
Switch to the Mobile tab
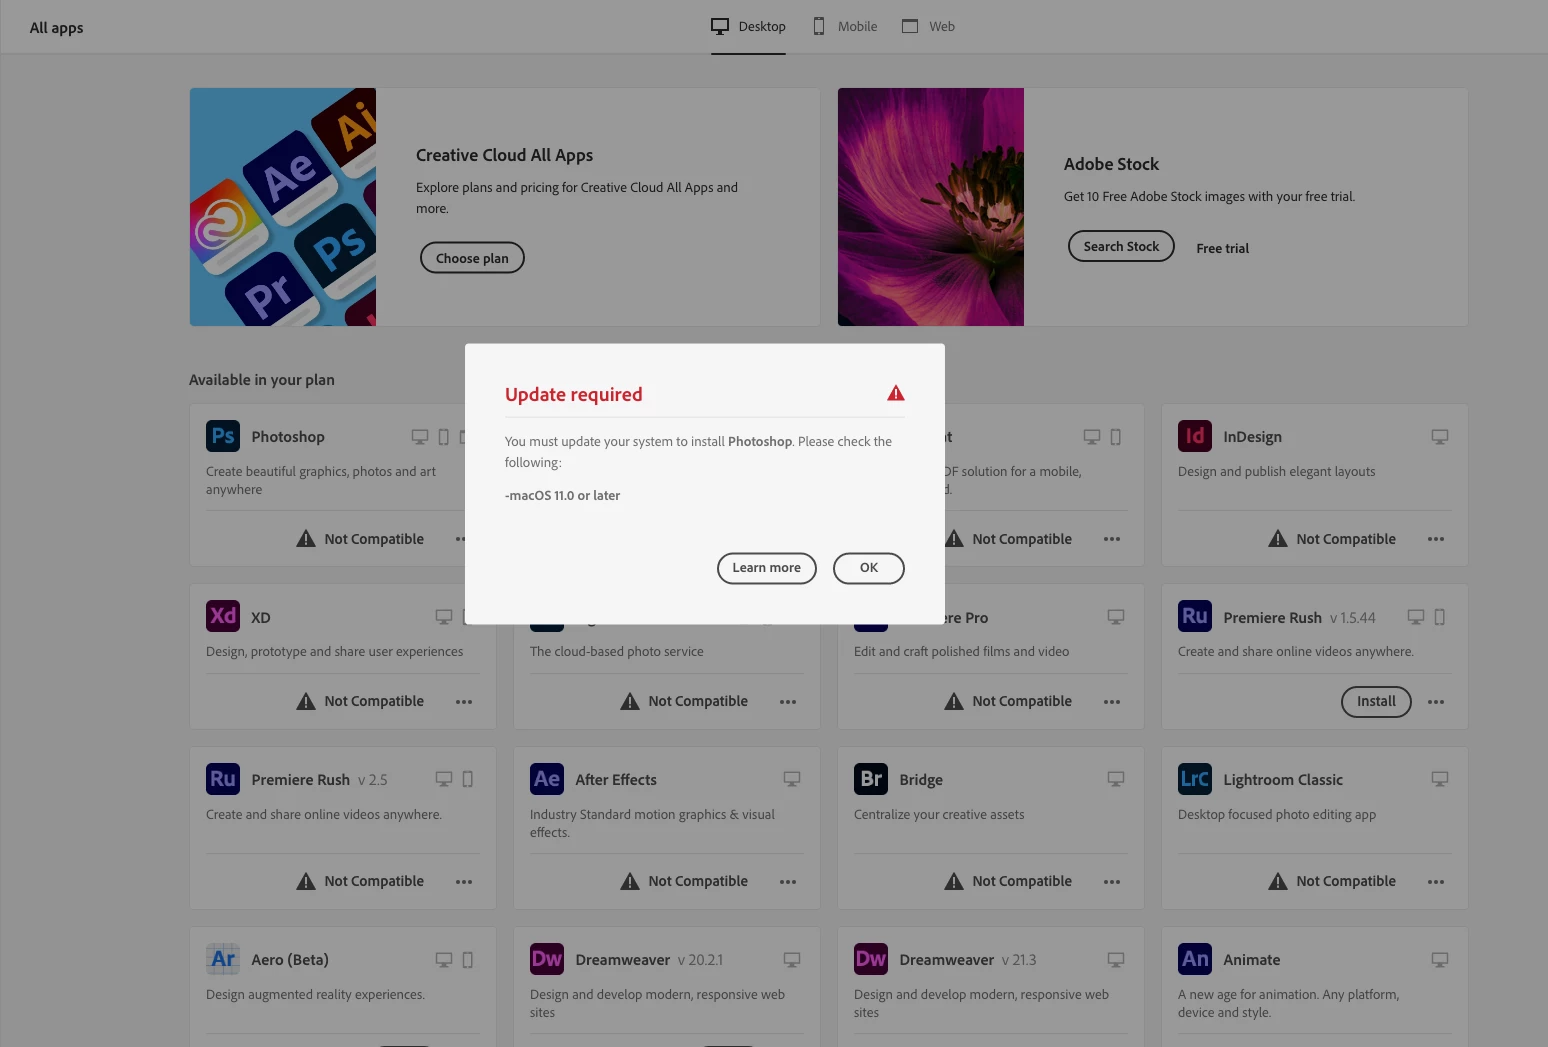(845, 27)
